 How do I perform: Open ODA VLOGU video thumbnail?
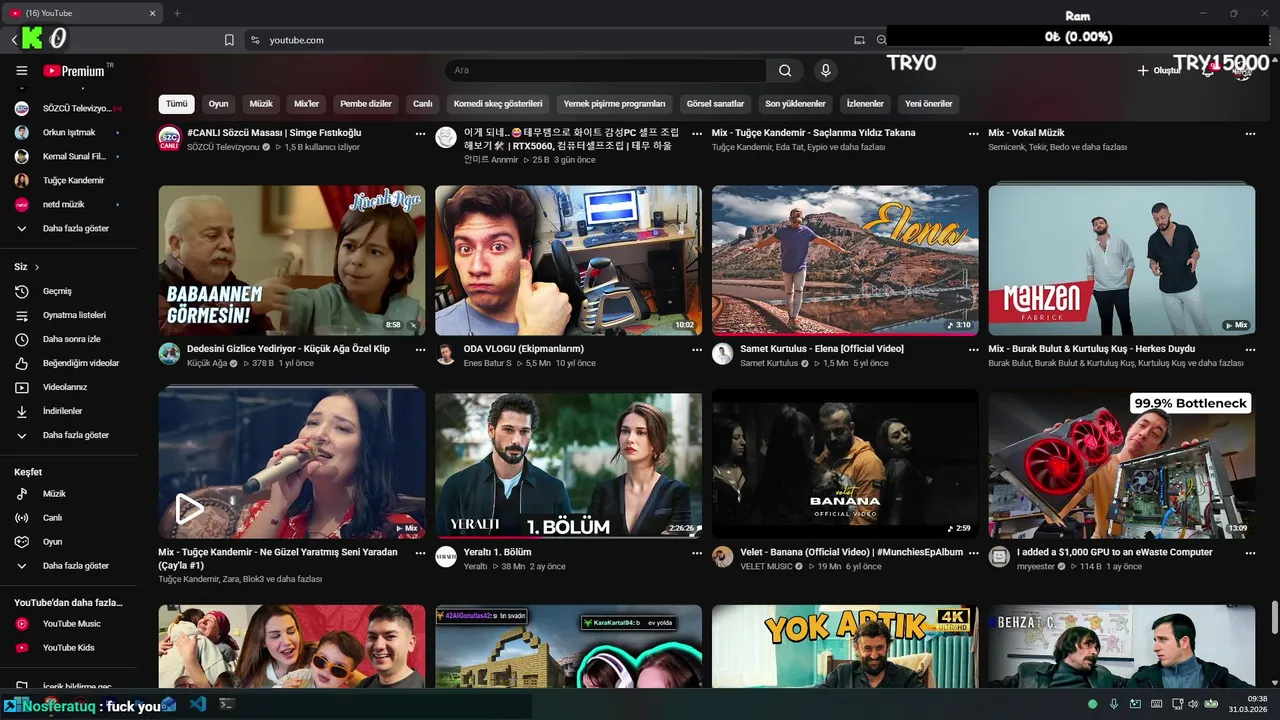pos(568,260)
